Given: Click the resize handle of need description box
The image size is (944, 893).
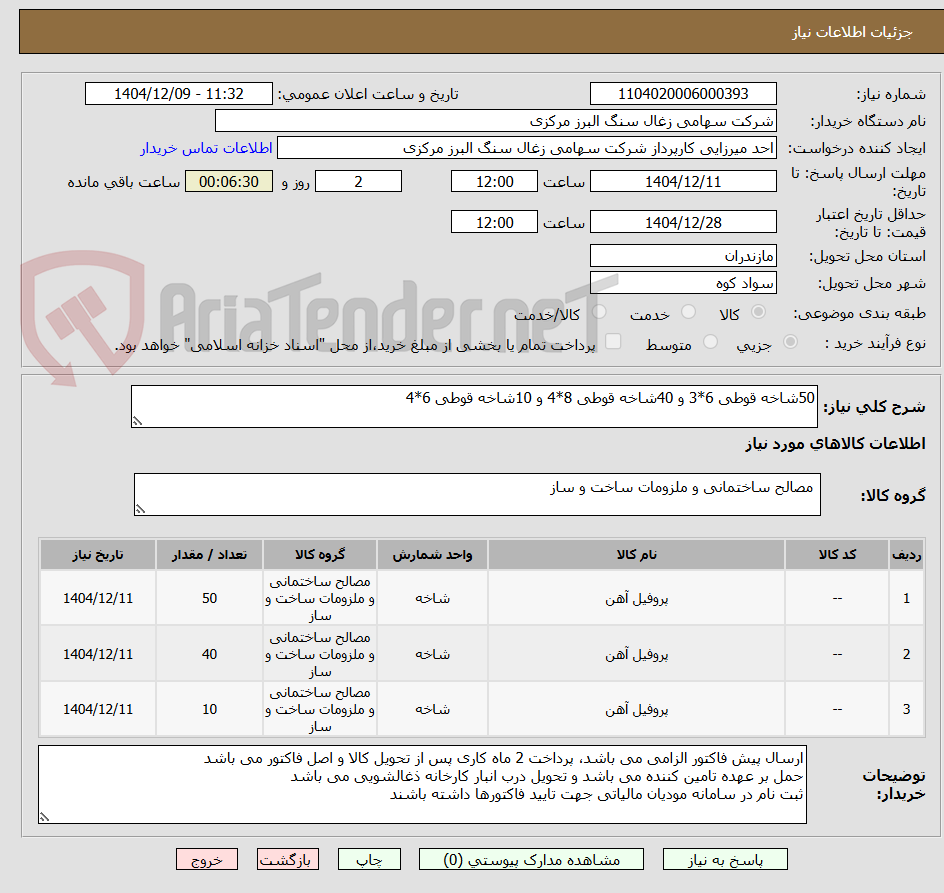Looking at the screenshot, I should click(137, 422).
